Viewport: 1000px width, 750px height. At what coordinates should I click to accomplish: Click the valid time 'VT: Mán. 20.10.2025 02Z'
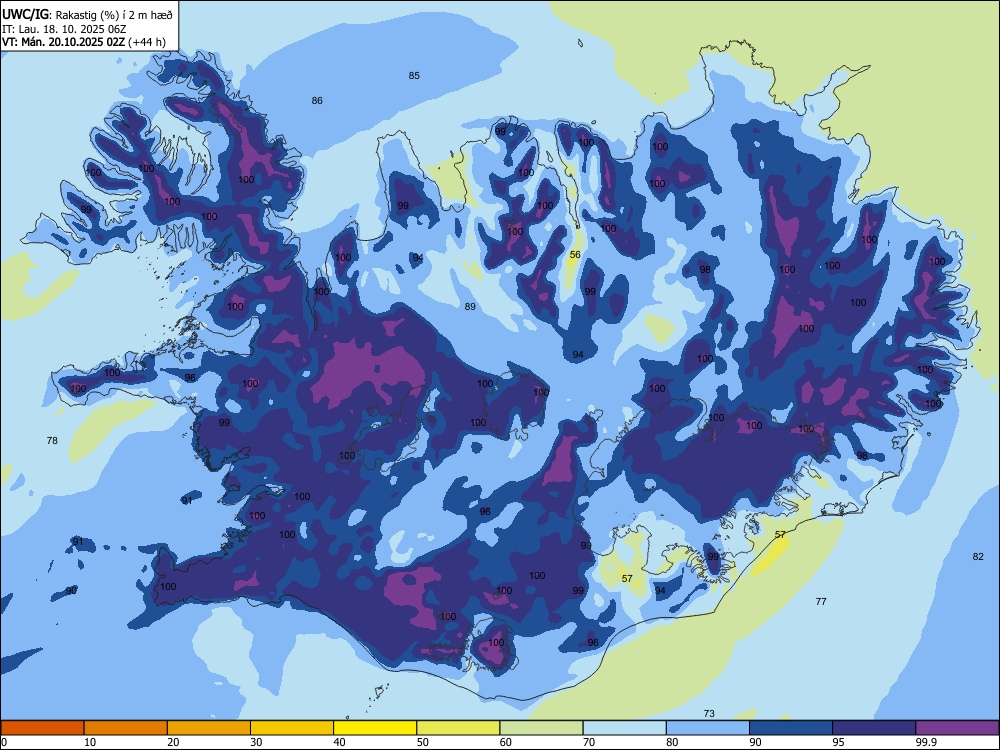click(64, 42)
